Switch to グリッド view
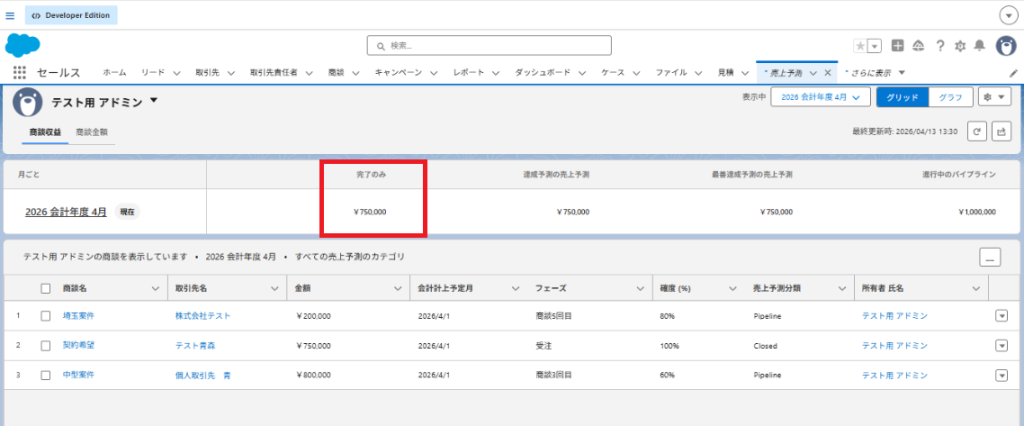The image size is (1024, 426). pos(903,97)
